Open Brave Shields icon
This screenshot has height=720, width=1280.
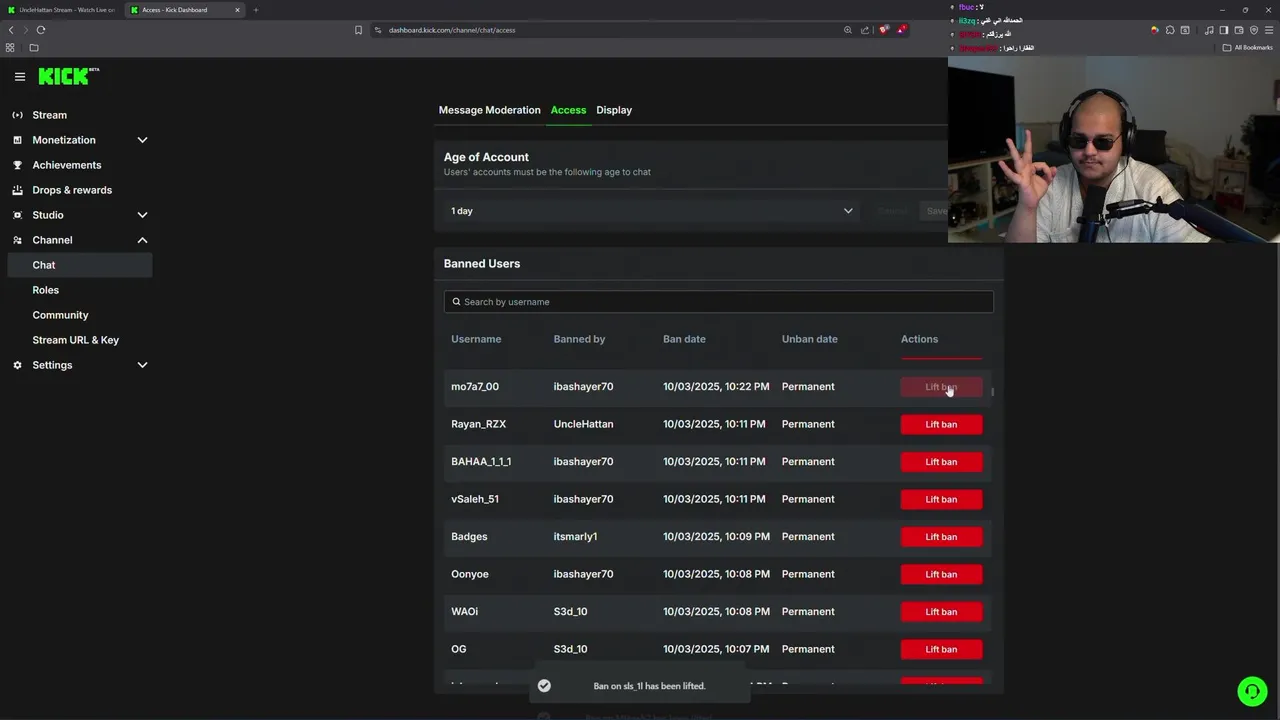tap(884, 30)
